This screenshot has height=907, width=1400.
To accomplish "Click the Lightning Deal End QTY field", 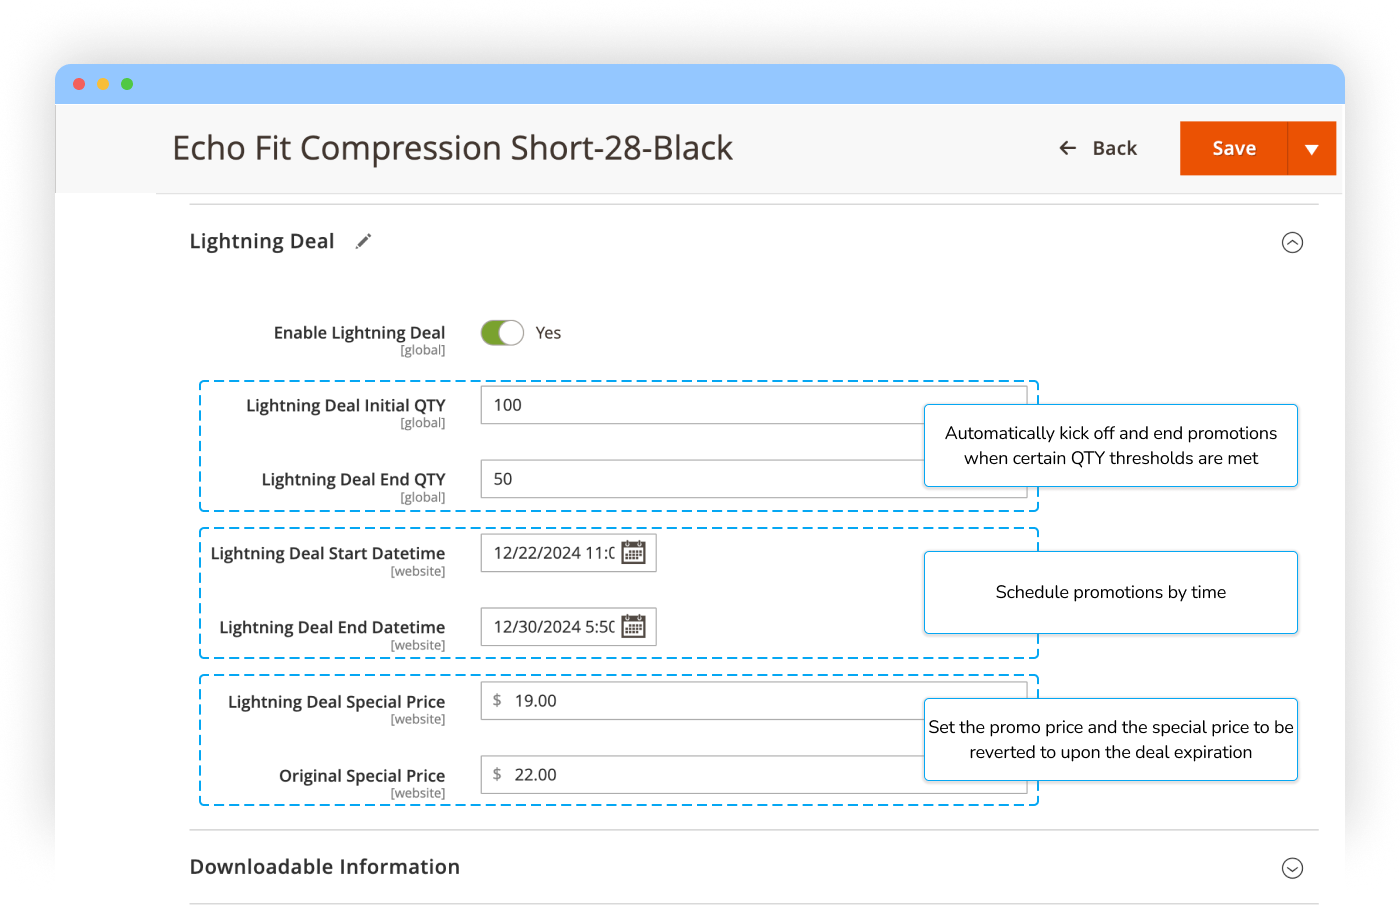I will [700, 479].
